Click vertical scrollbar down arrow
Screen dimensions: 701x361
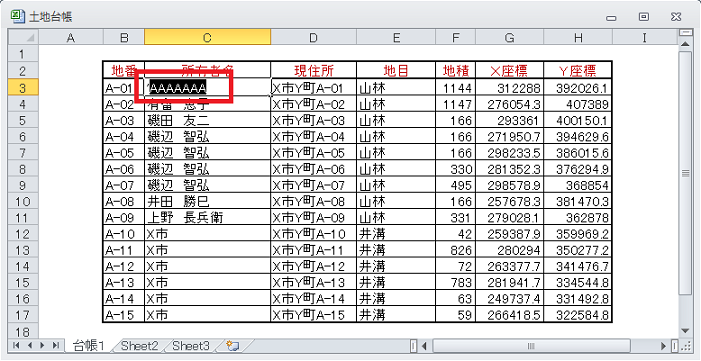tap(685, 331)
